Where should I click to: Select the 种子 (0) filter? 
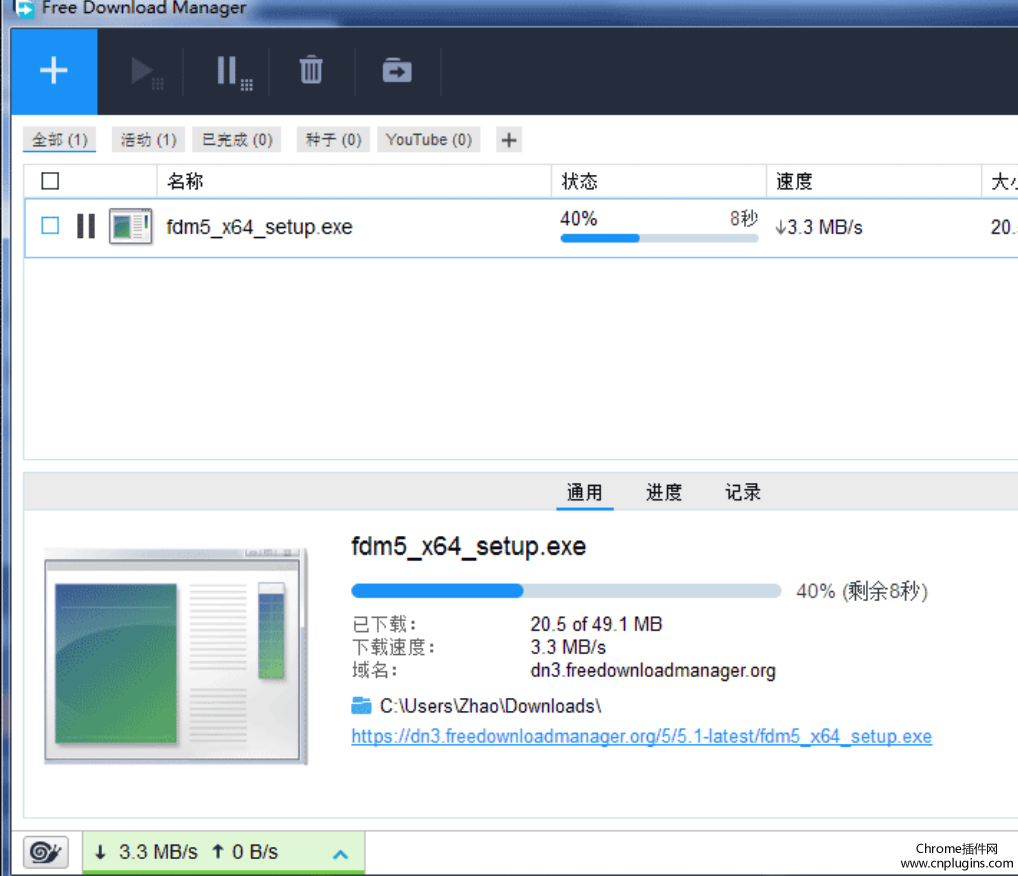pos(334,140)
